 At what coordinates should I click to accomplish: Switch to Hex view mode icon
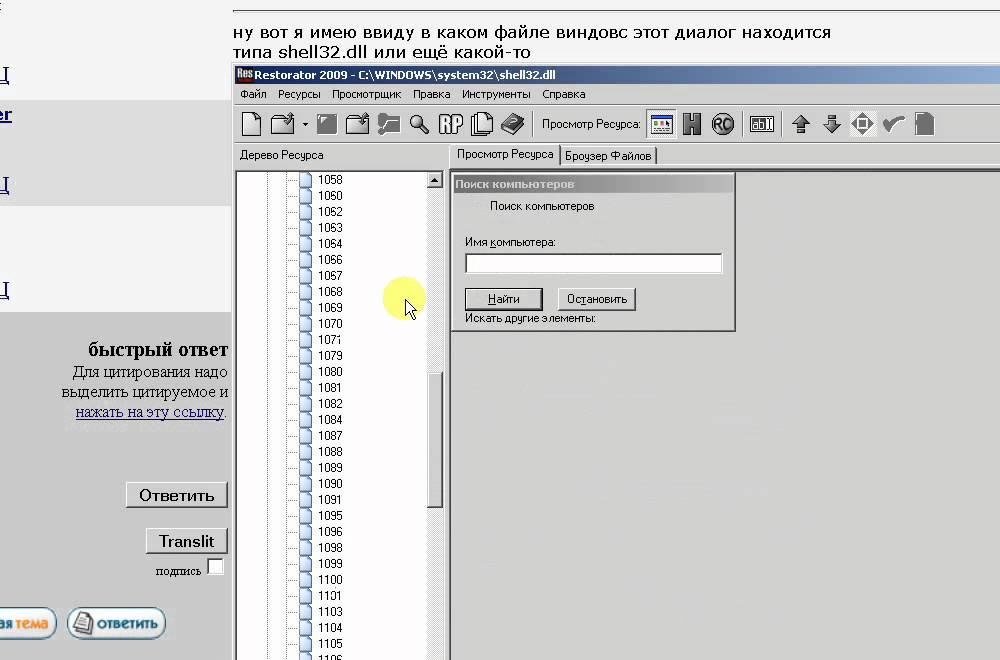tap(692, 124)
